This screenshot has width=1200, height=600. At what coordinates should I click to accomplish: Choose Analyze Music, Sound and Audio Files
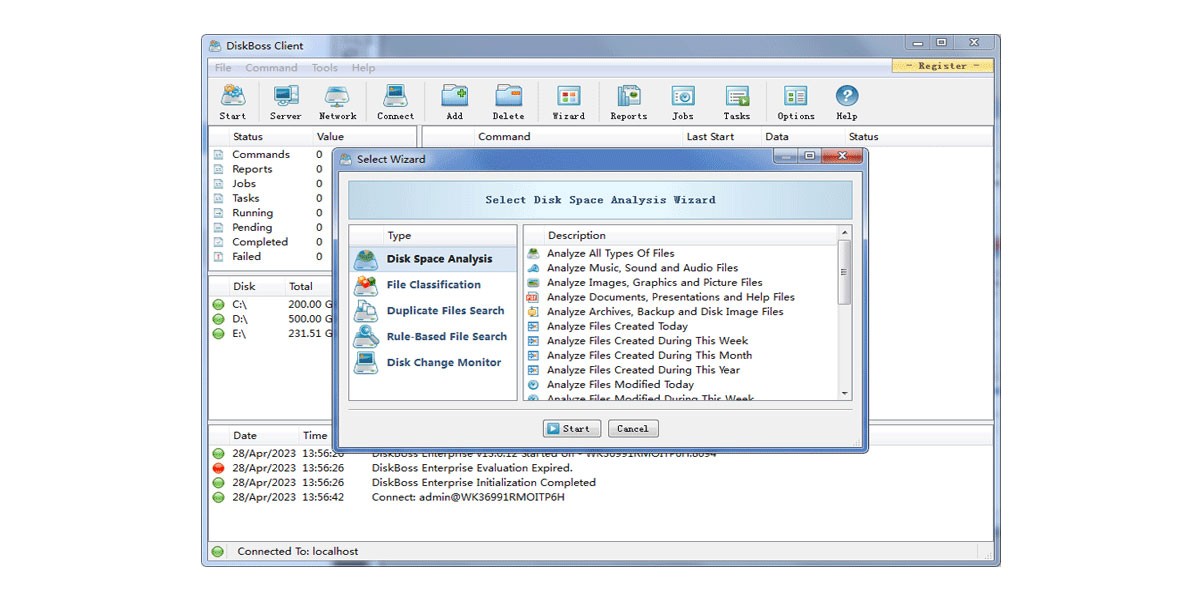point(642,268)
